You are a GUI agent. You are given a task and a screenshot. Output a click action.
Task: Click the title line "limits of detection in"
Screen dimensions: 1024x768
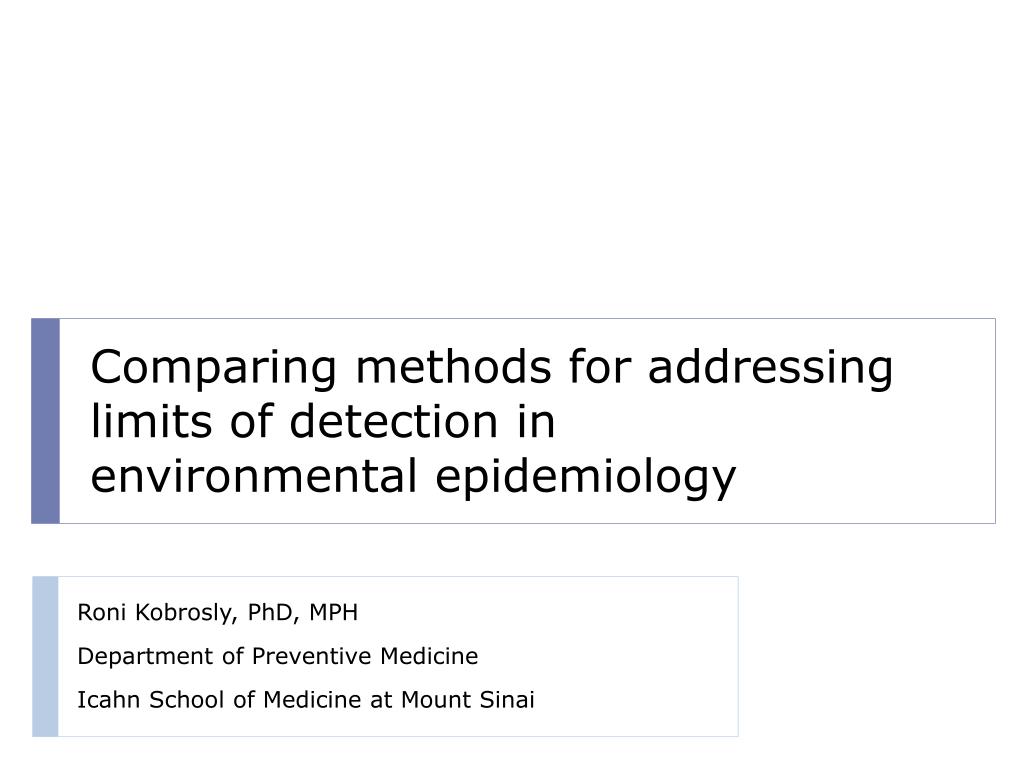(323, 421)
